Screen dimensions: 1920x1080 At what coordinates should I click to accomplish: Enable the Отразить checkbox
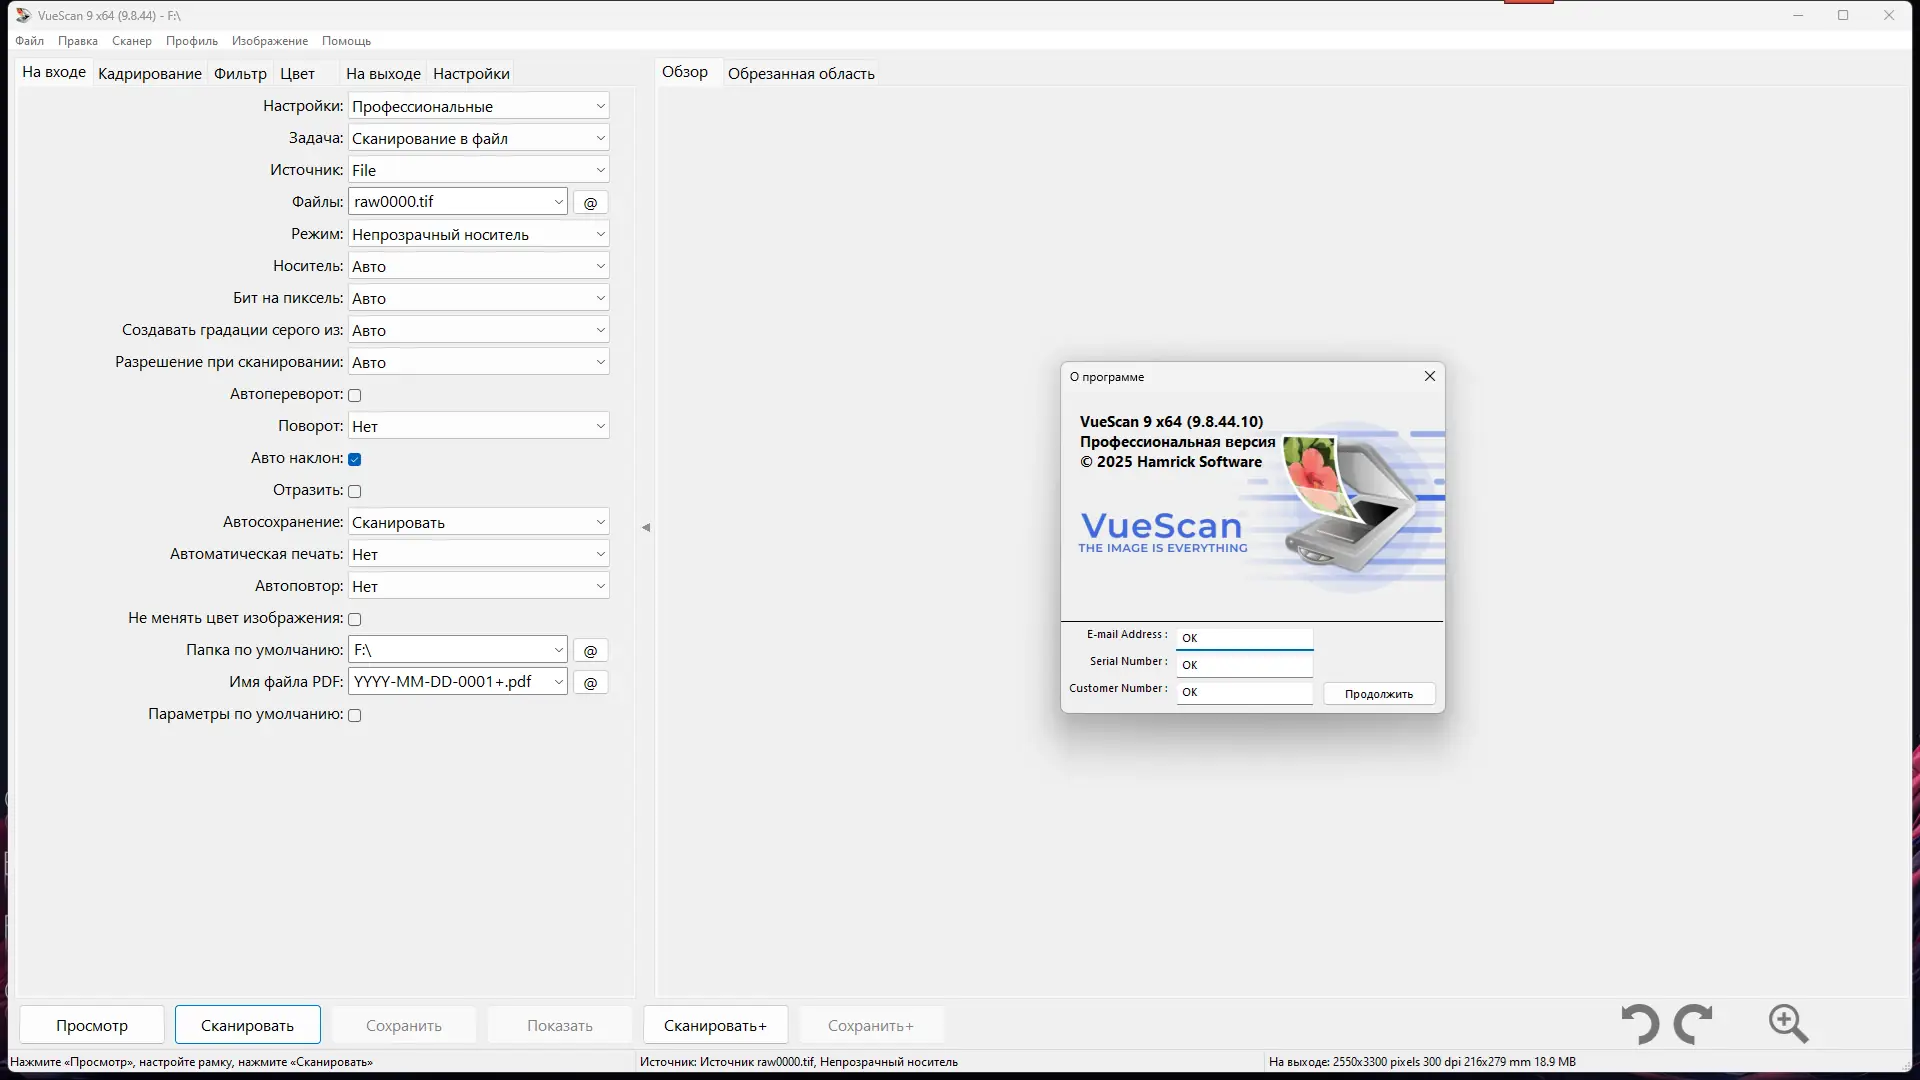[355, 491]
